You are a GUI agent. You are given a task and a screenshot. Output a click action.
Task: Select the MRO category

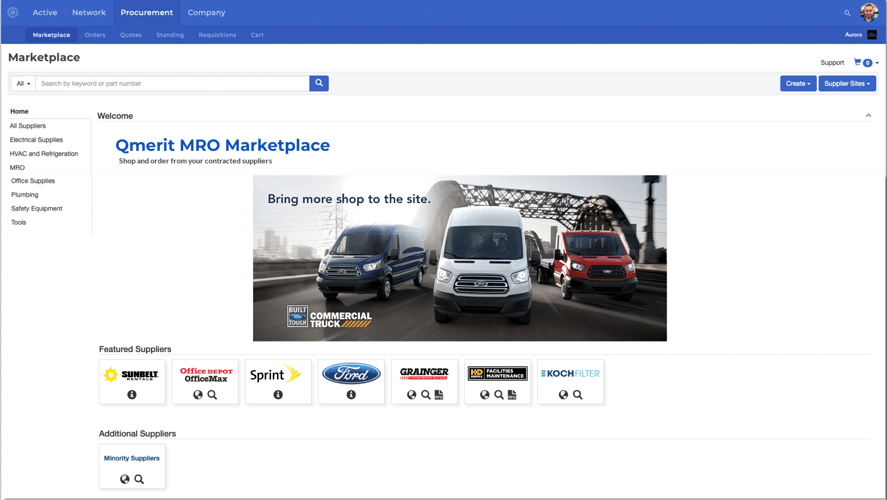(x=17, y=167)
